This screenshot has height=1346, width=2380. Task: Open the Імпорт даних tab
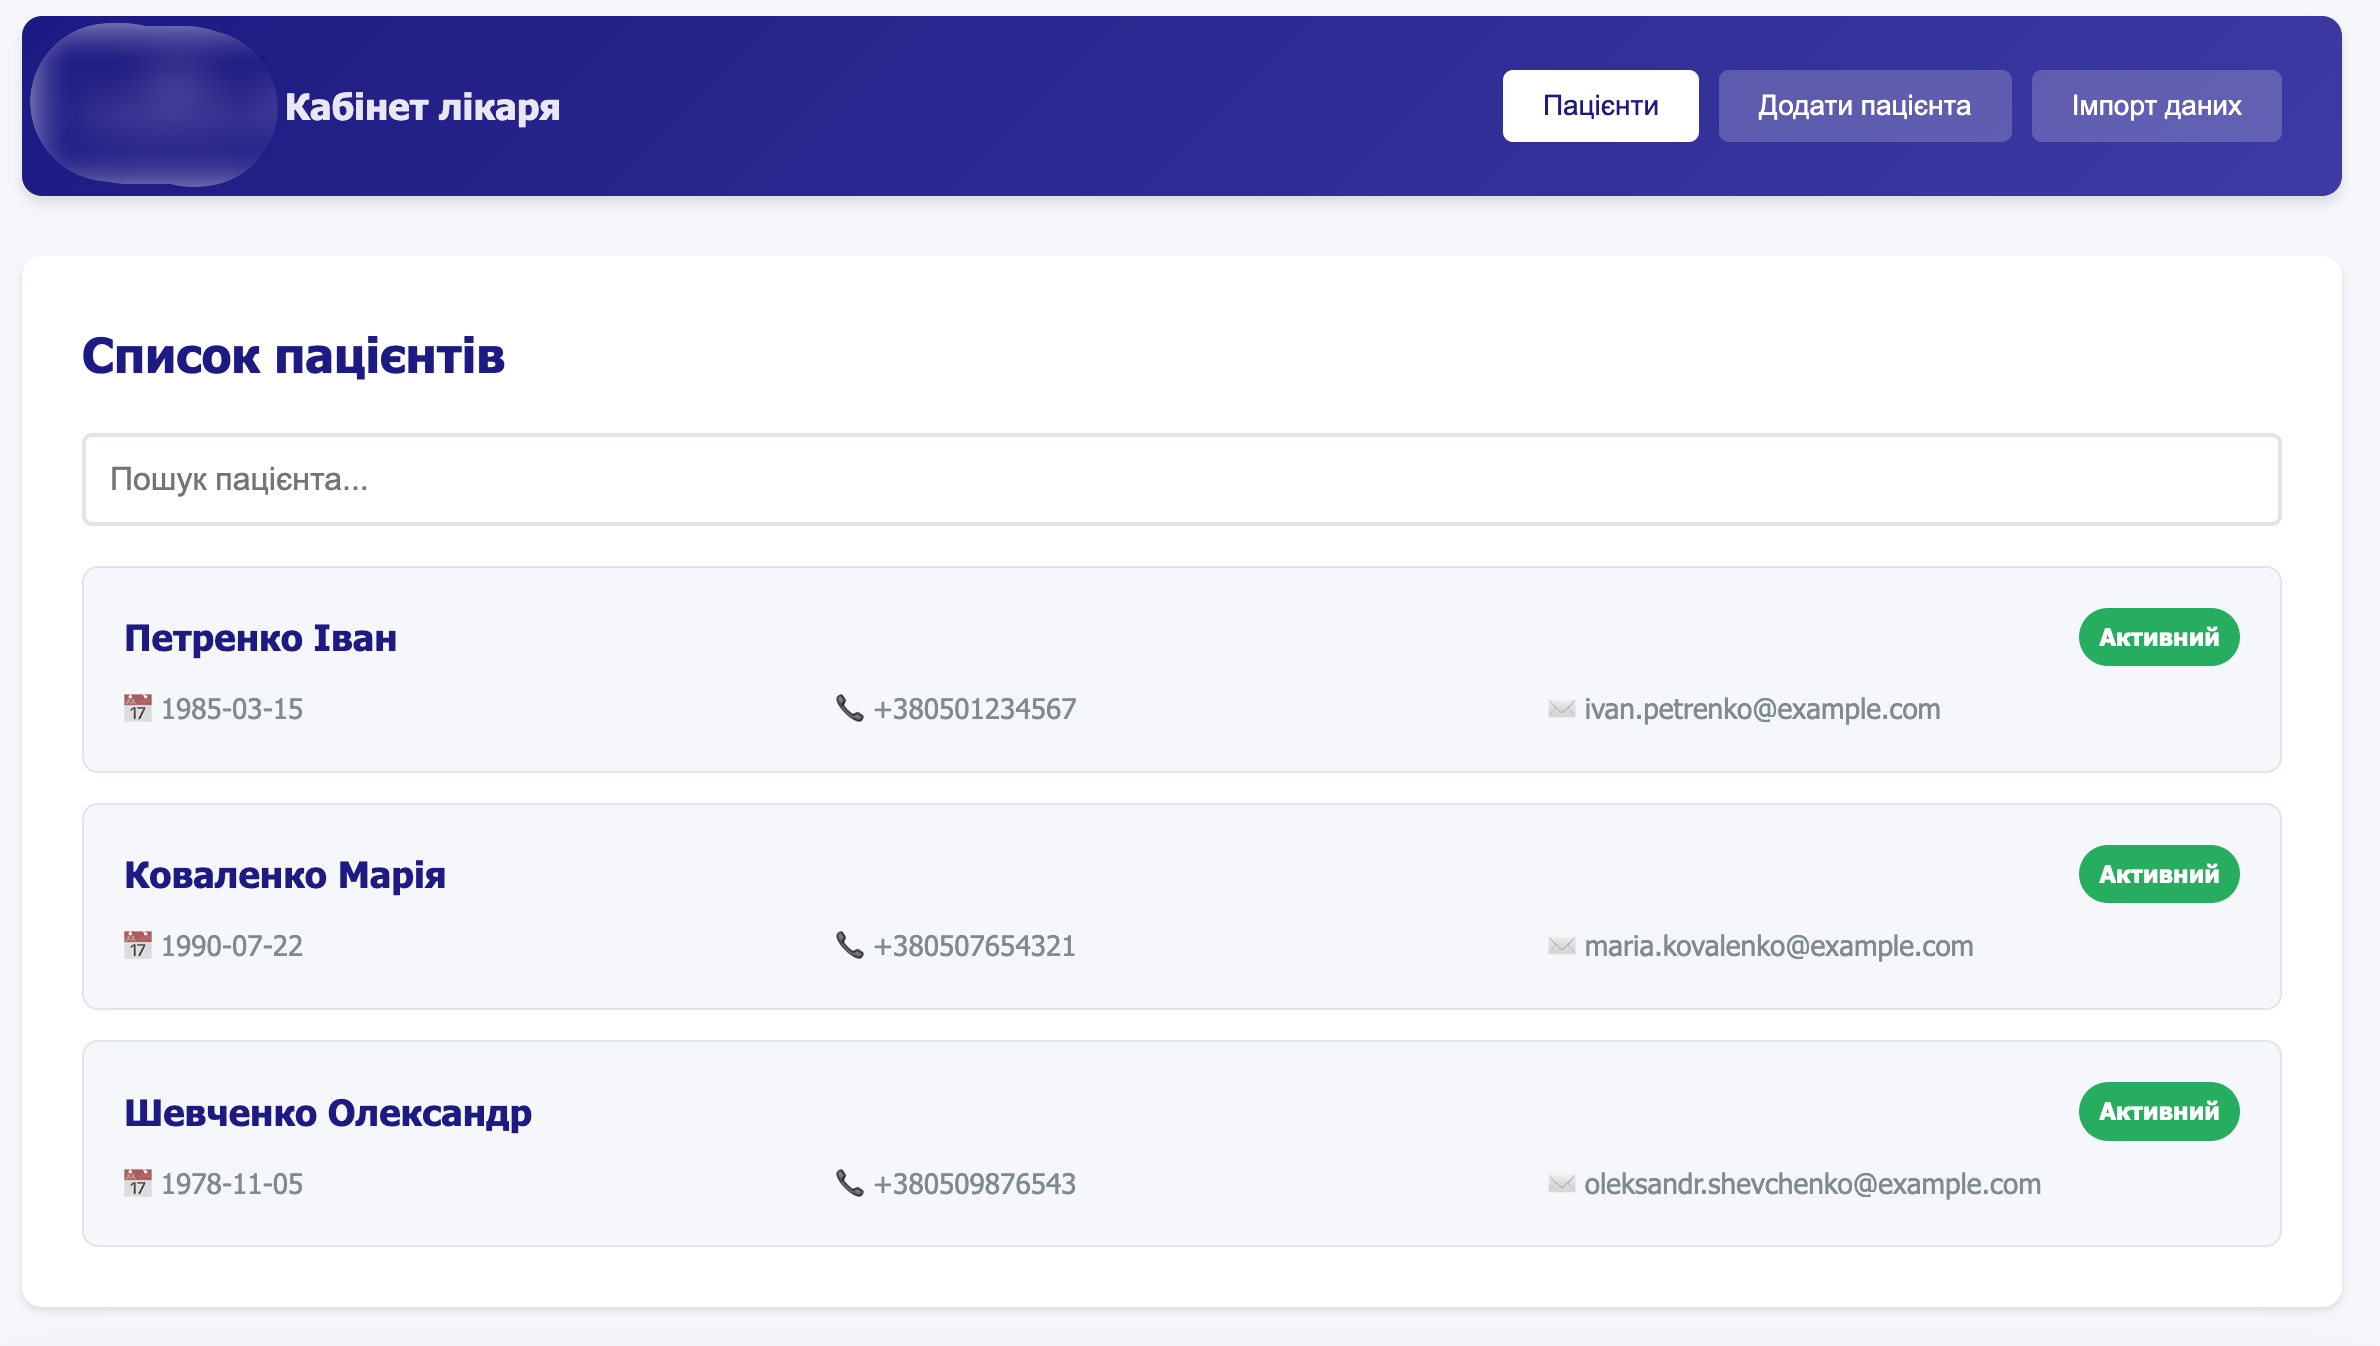click(x=2156, y=106)
